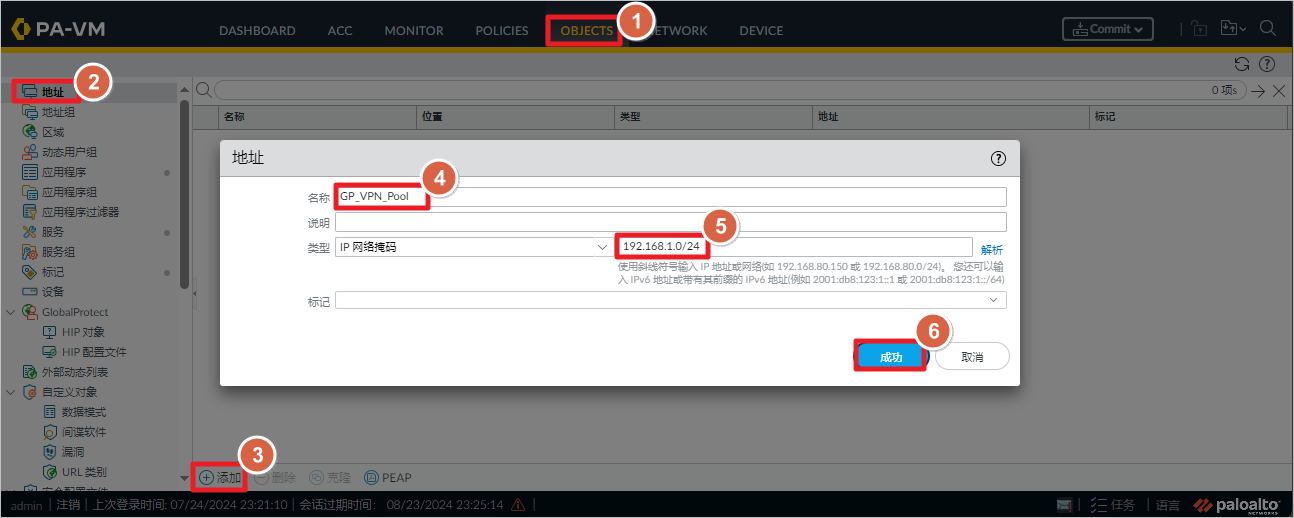Open the DEVICE tab

pyautogui.click(x=761, y=30)
